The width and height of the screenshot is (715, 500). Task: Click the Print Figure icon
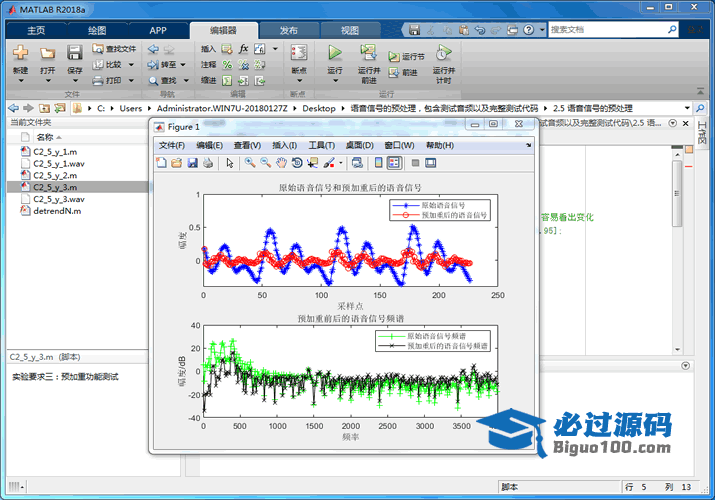207,163
